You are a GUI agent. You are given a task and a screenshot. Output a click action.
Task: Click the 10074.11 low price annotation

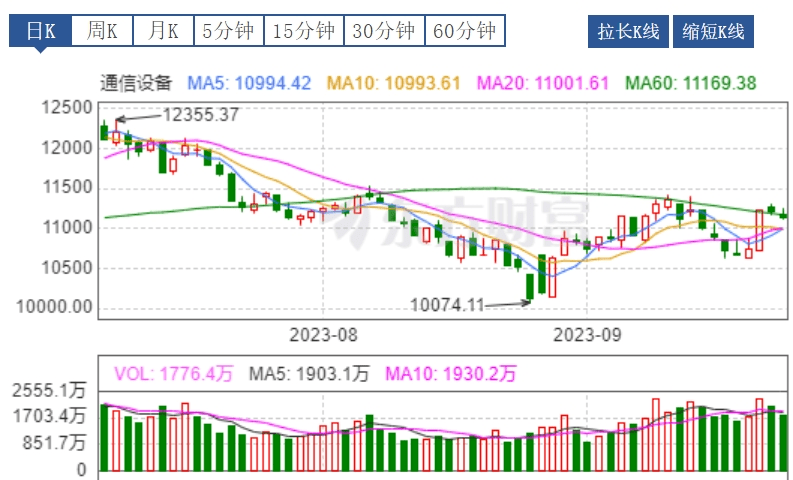(448, 304)
